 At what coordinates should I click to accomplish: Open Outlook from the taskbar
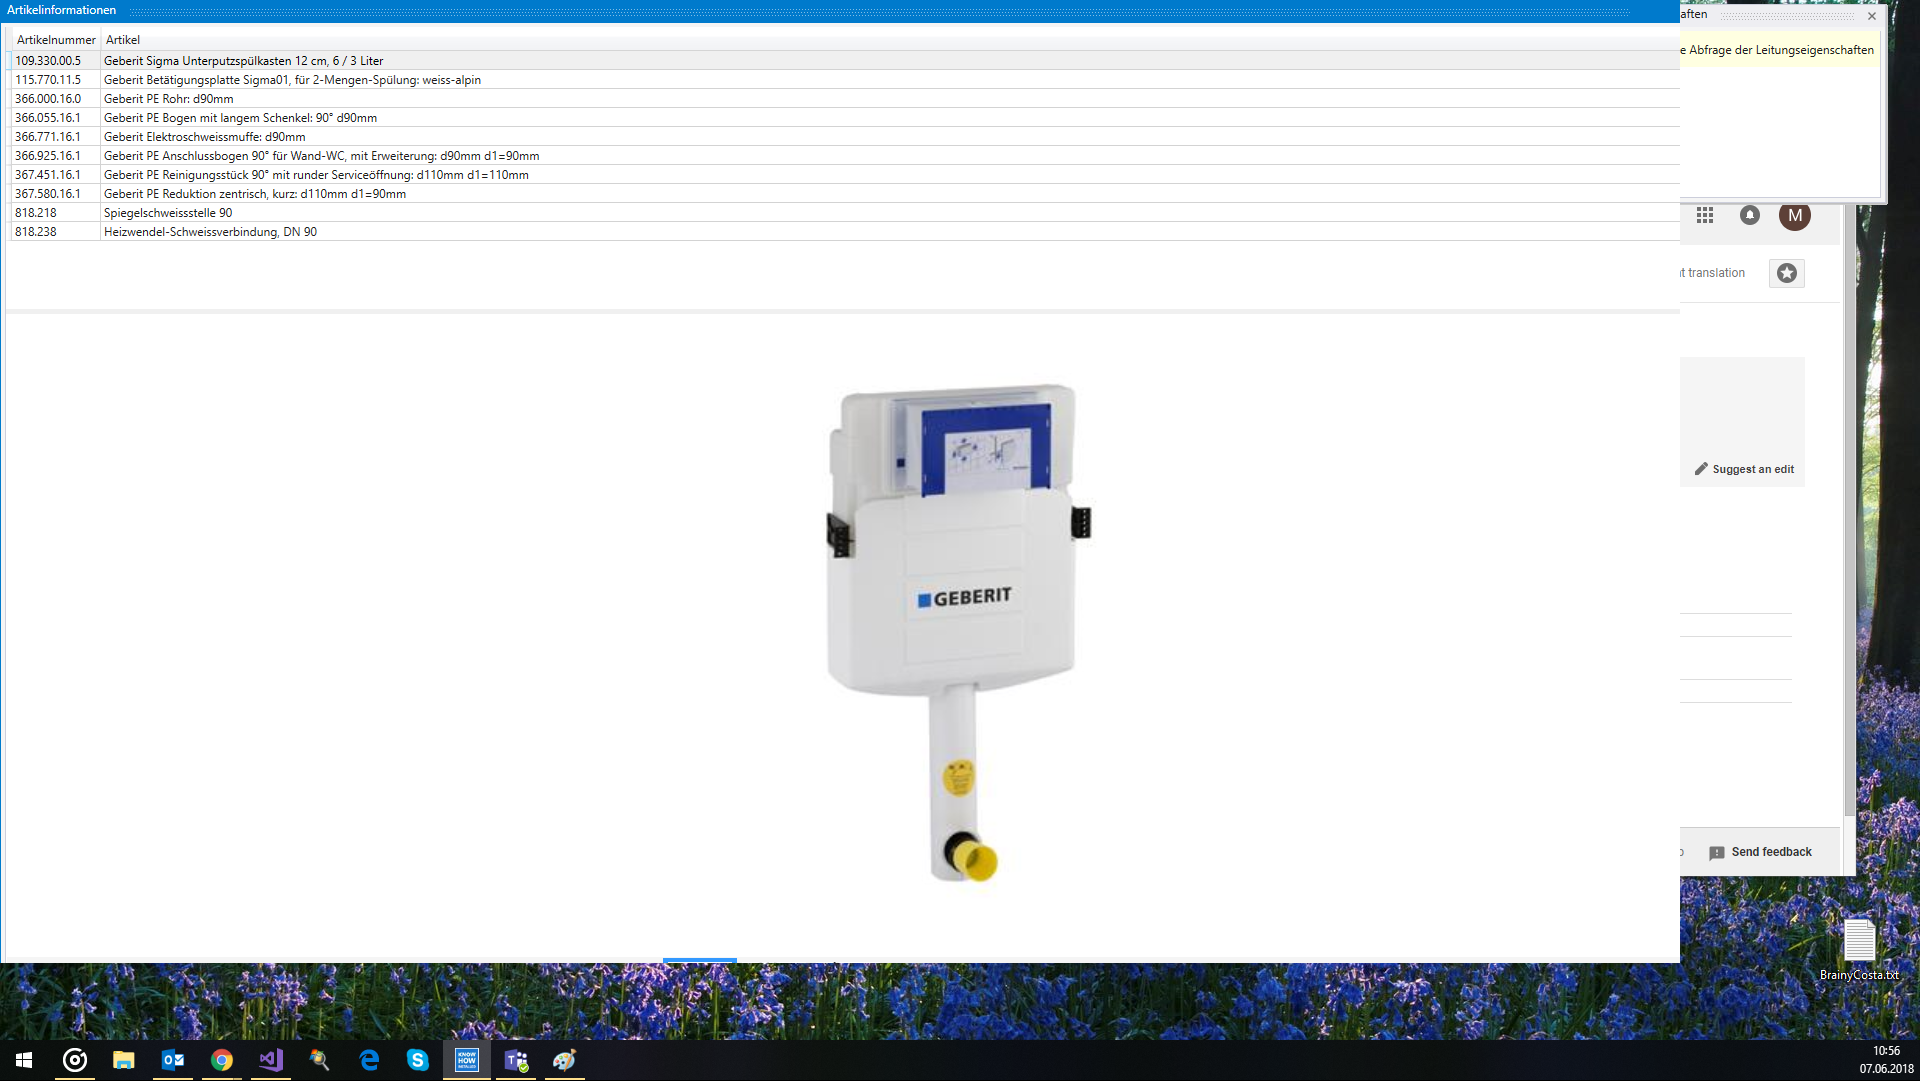point(173,1060)
